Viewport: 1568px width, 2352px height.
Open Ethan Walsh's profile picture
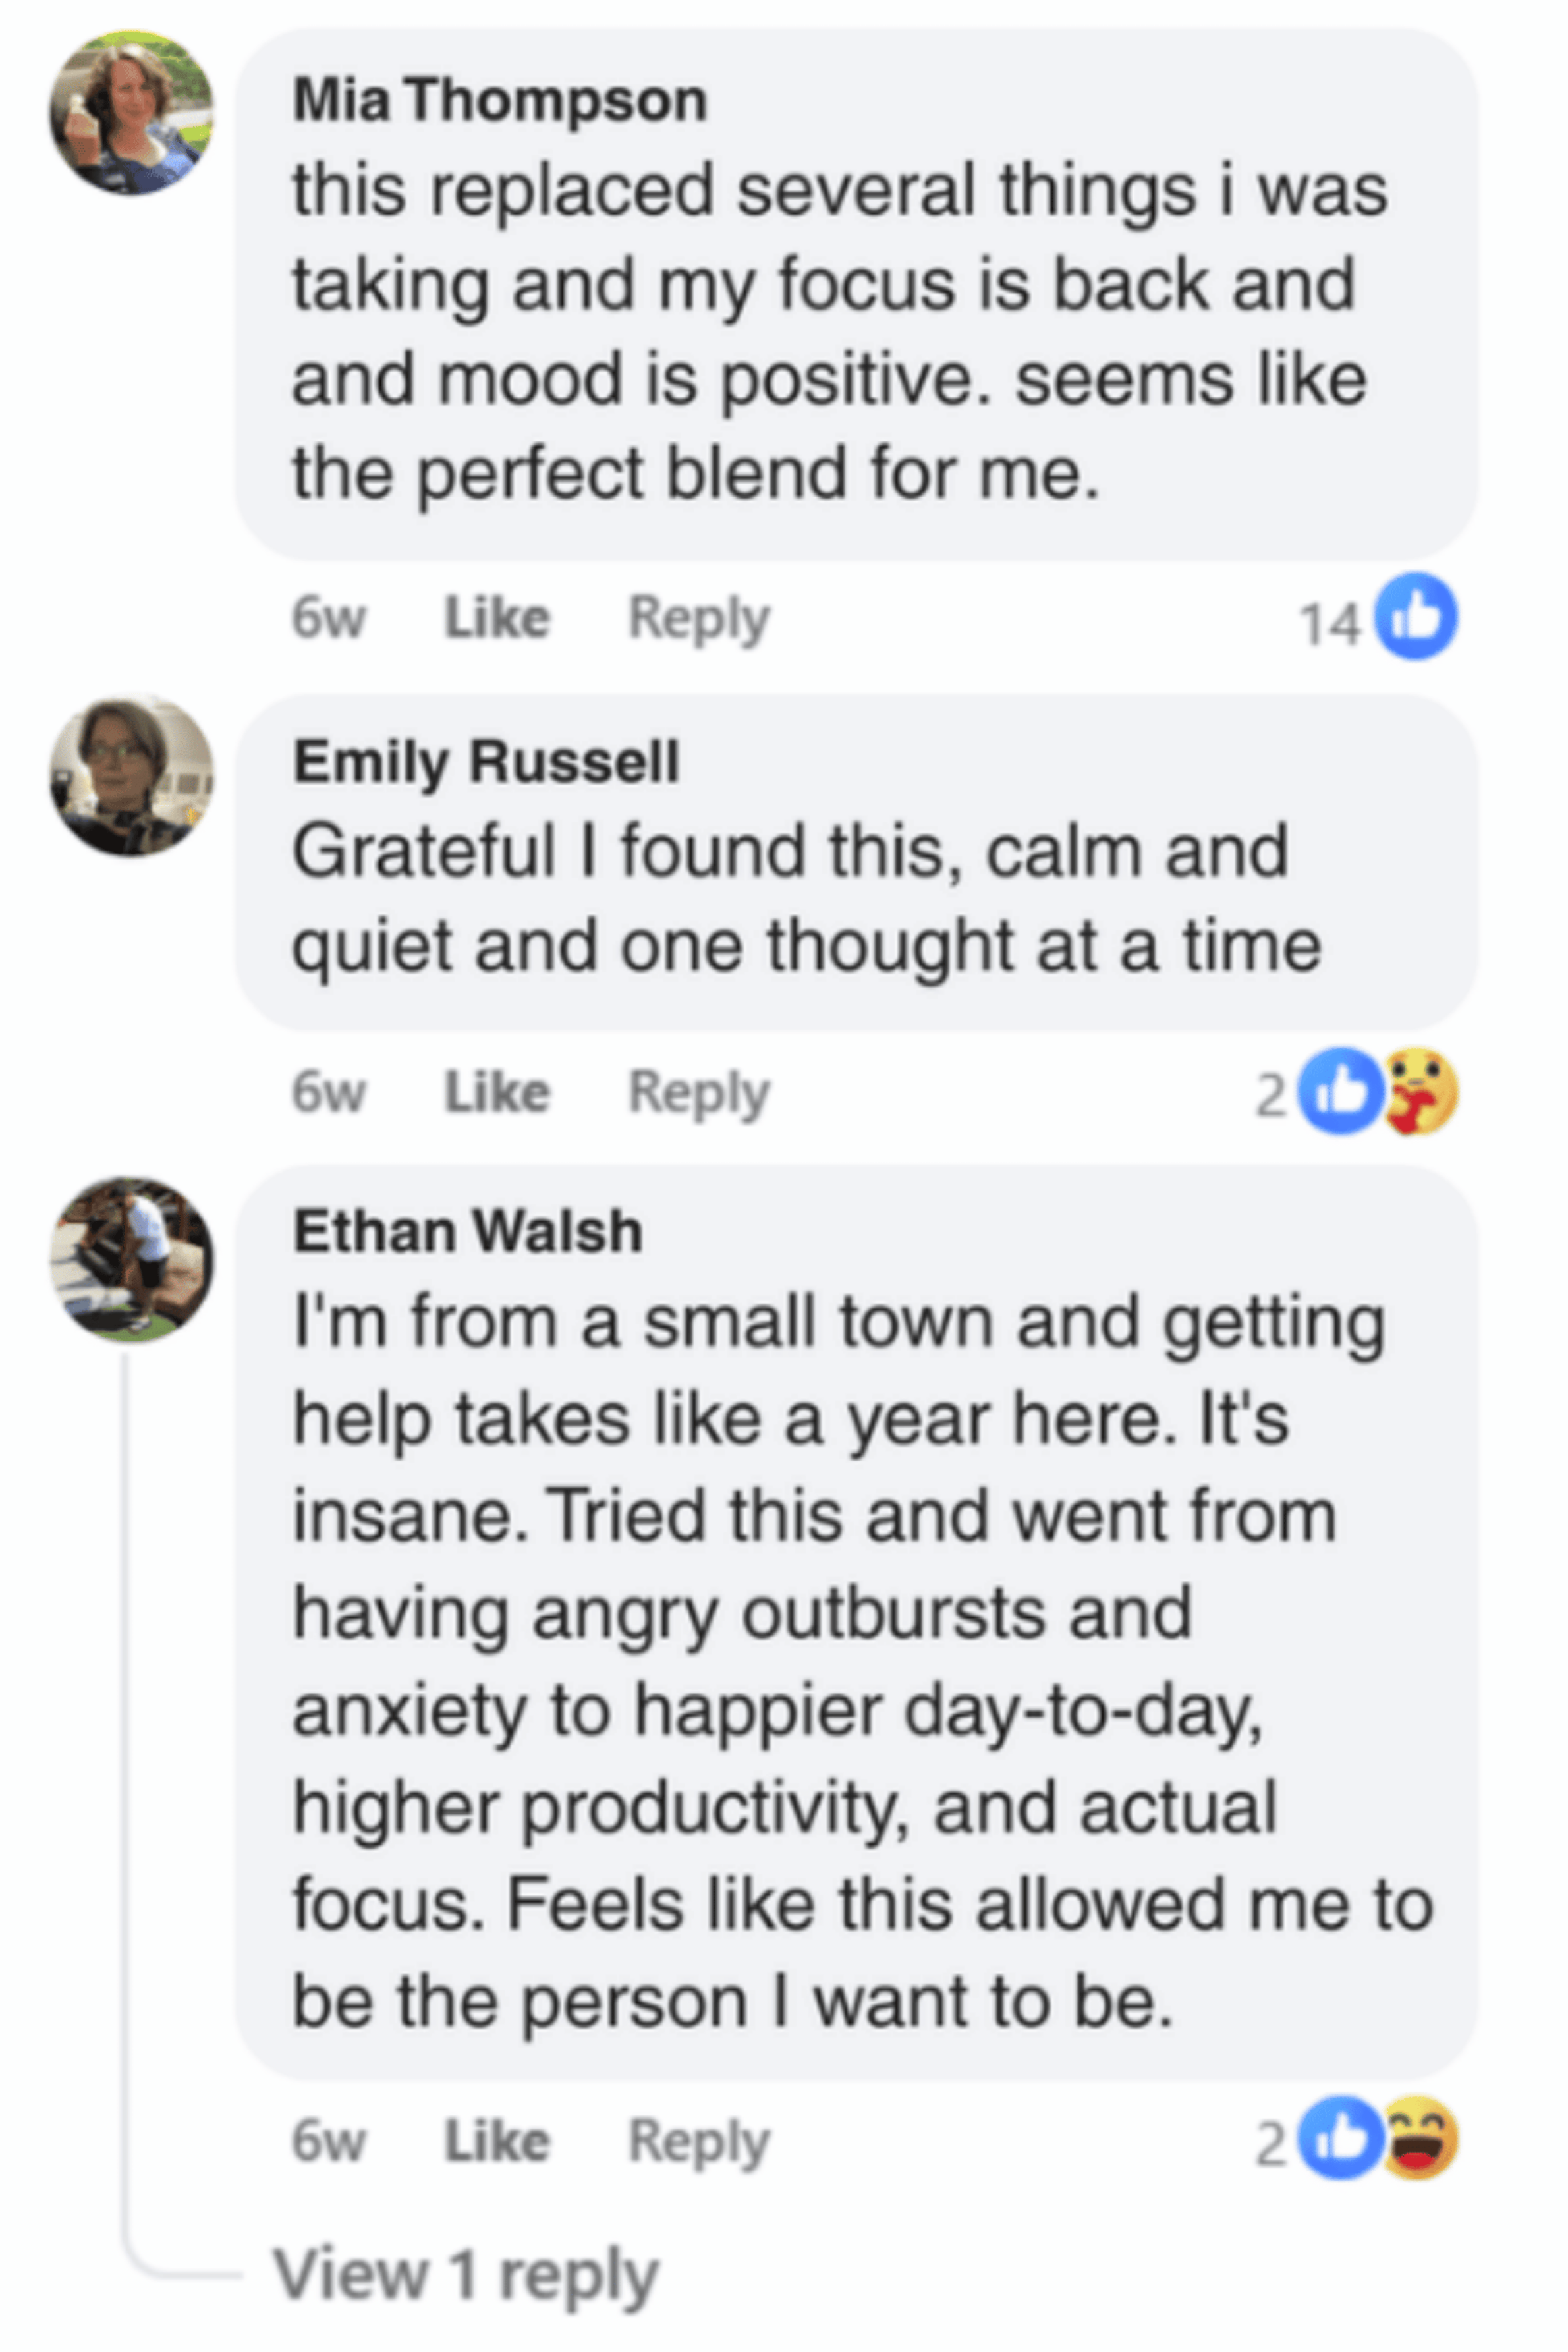[x=131, y=1258]
